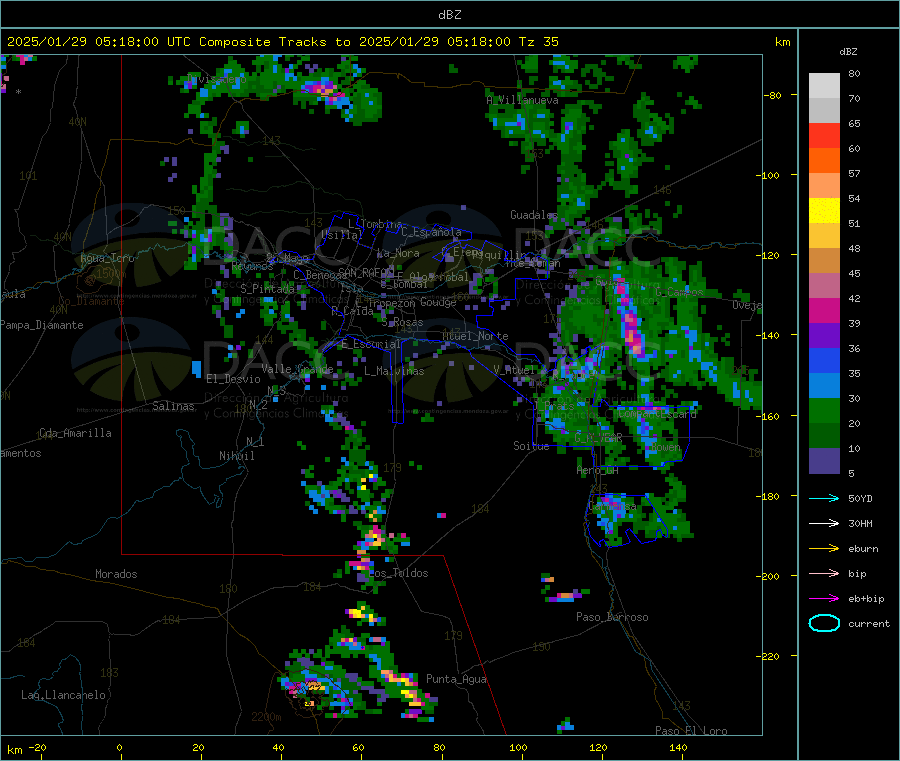
Task: Click the 'Agua_Toro' map label
Action: (x=107, y=258)
